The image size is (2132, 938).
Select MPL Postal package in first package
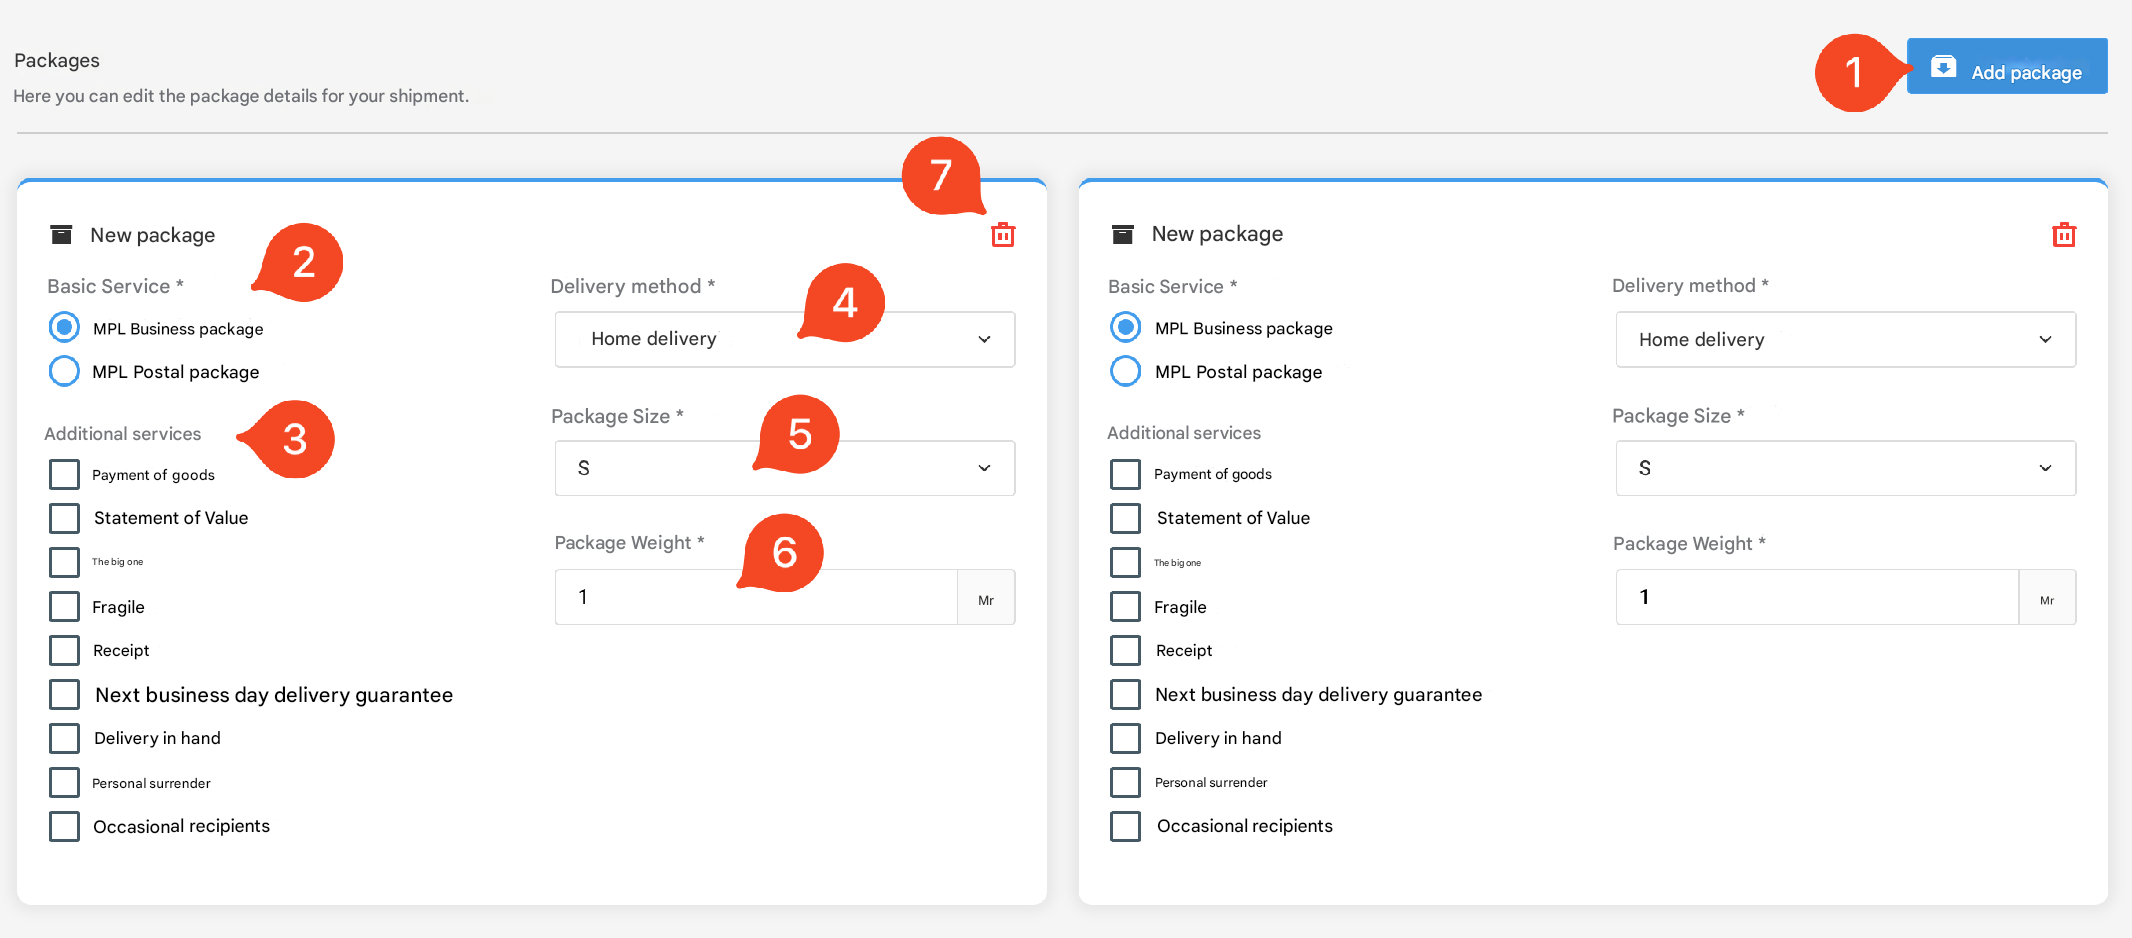click(x=64, y=371)
